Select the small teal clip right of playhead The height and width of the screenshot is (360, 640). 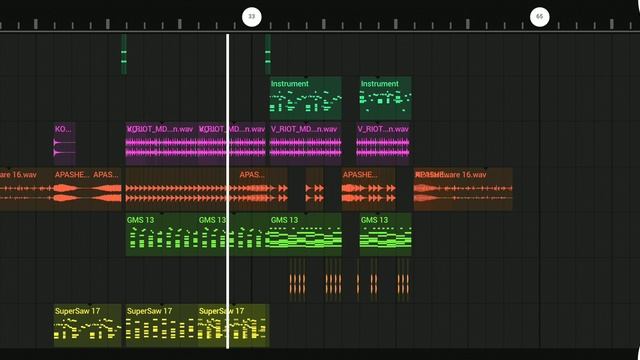[x=268, y=54]
